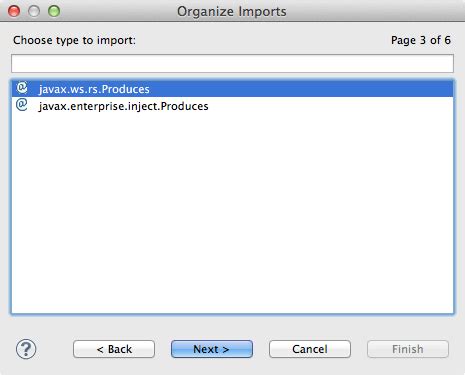
Task: Click the gray footer area below buttons
Action: [232, 367]
